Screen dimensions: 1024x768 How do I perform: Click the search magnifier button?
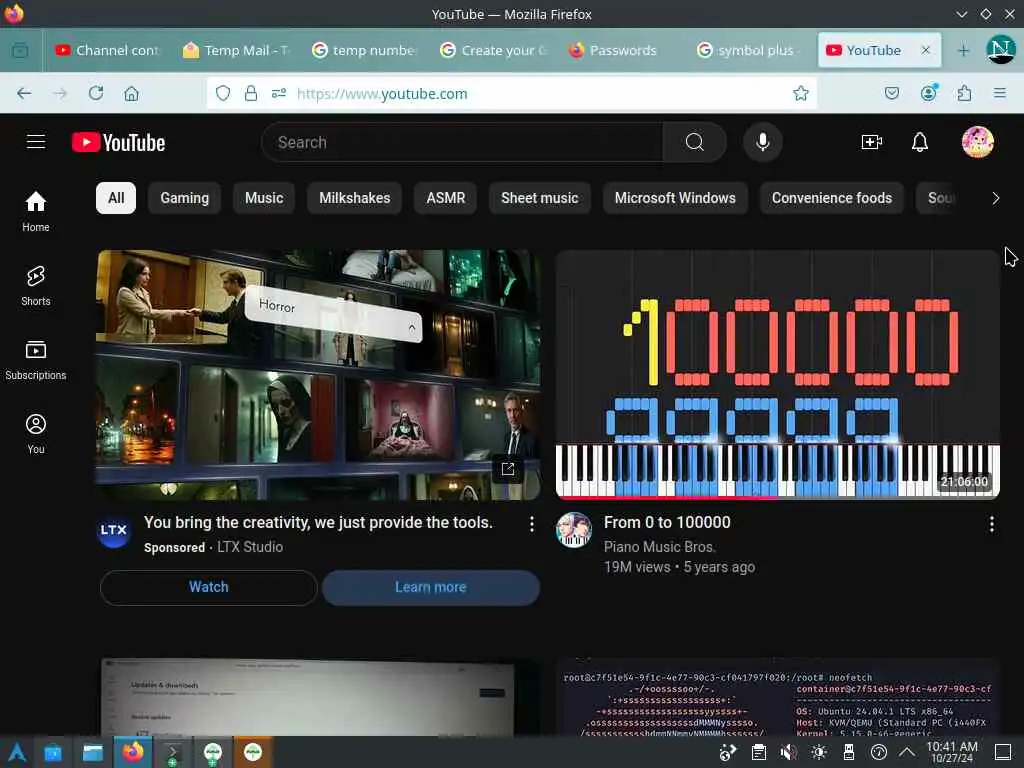695,142
